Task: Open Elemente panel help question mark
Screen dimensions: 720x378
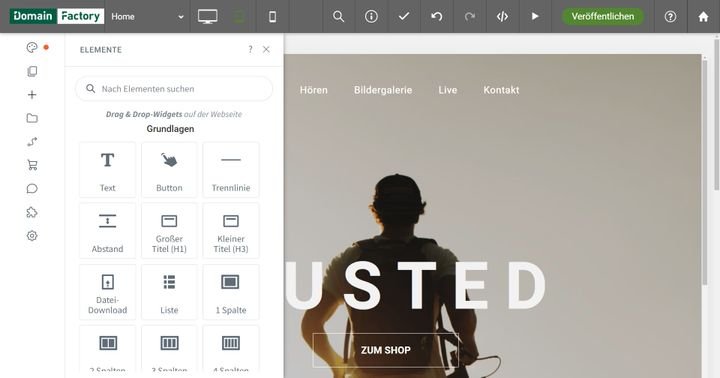Action: tap(250, 49)
